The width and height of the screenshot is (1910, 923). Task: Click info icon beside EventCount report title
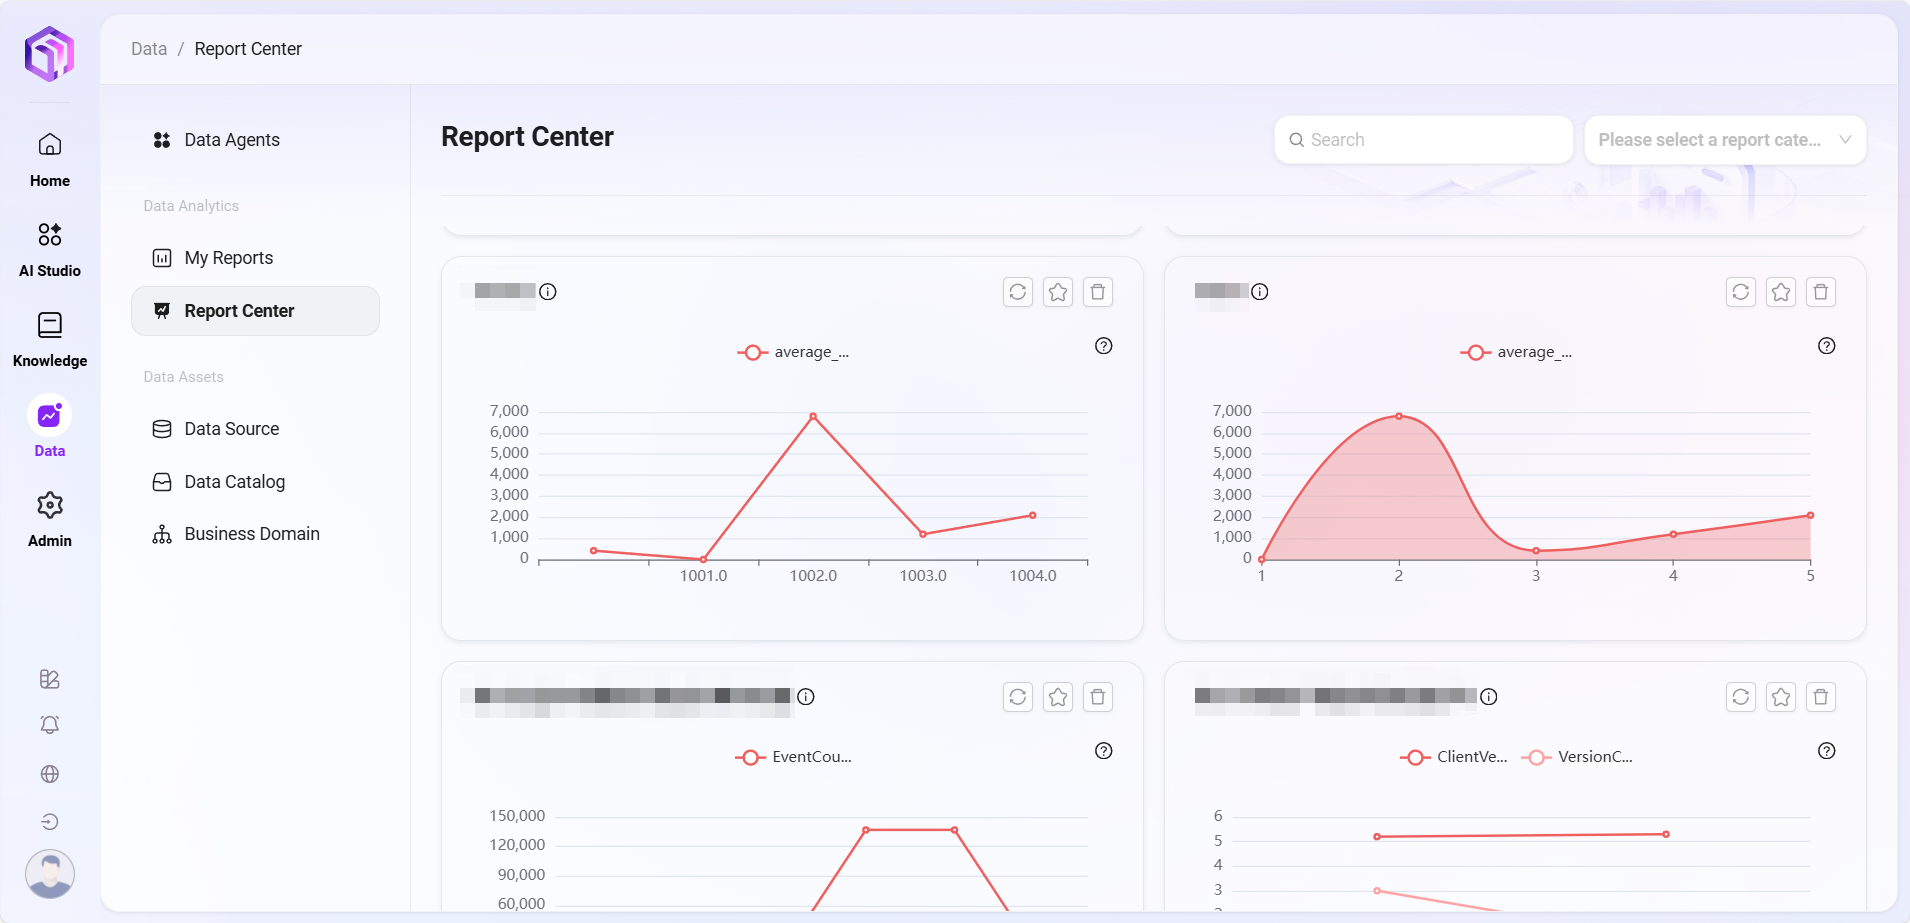click(806, 697)
